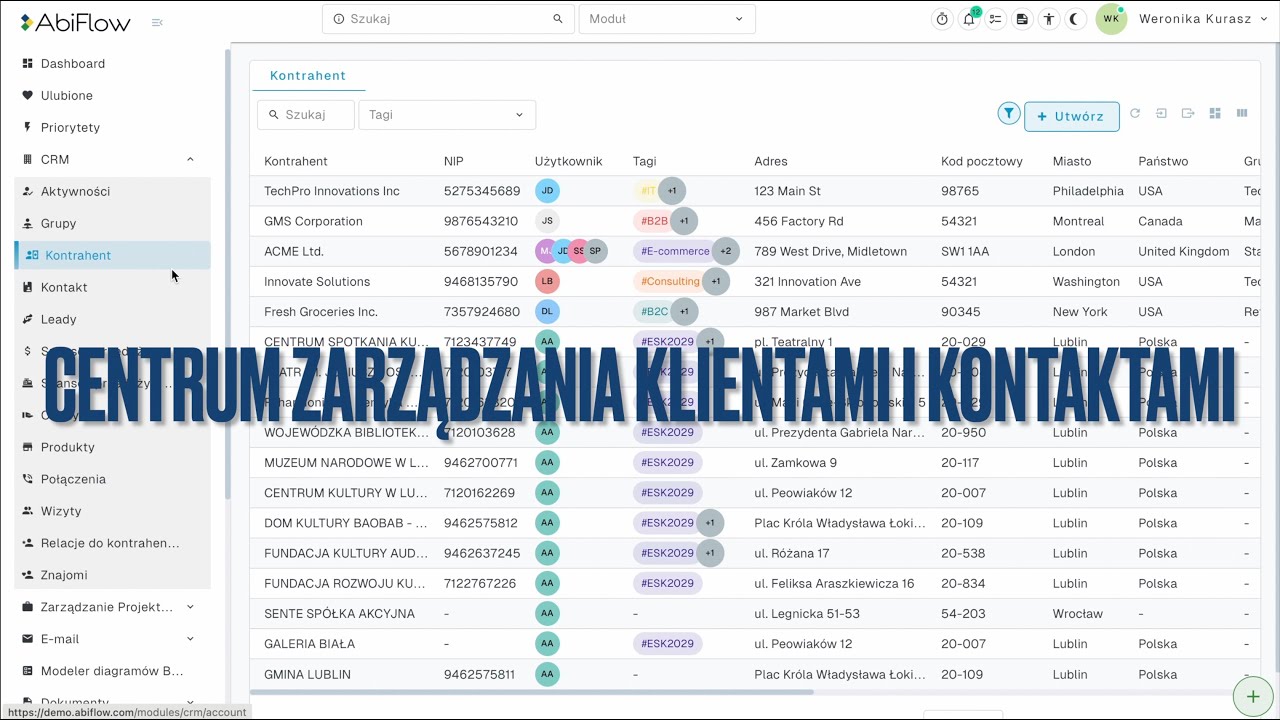The width and height of the screenshot is (1280, 720).
Task: Show extra tags +2 on ACME Ltd.
Action: (x=725, y=252)
